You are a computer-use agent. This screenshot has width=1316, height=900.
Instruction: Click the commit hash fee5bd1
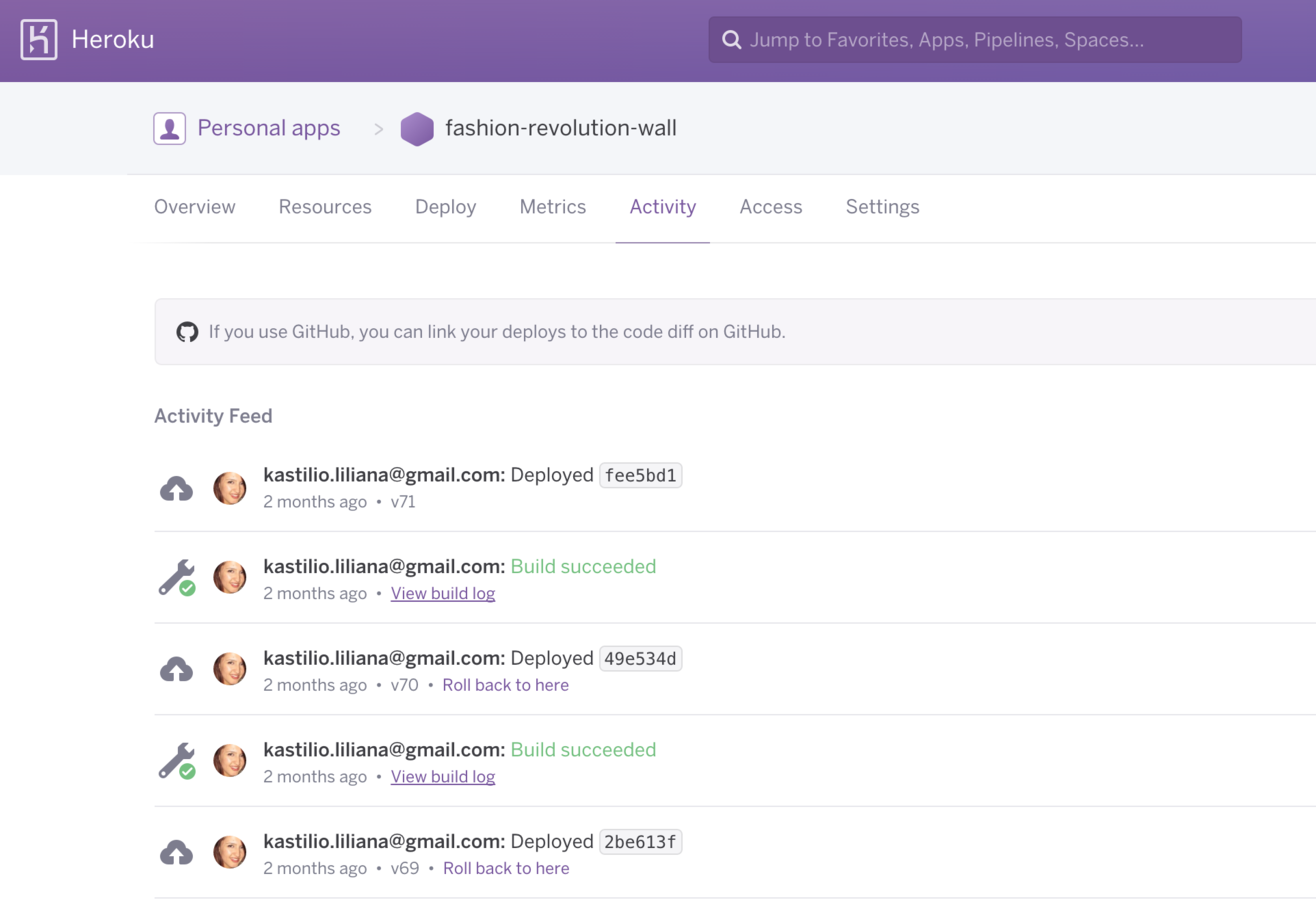(641, 475)
